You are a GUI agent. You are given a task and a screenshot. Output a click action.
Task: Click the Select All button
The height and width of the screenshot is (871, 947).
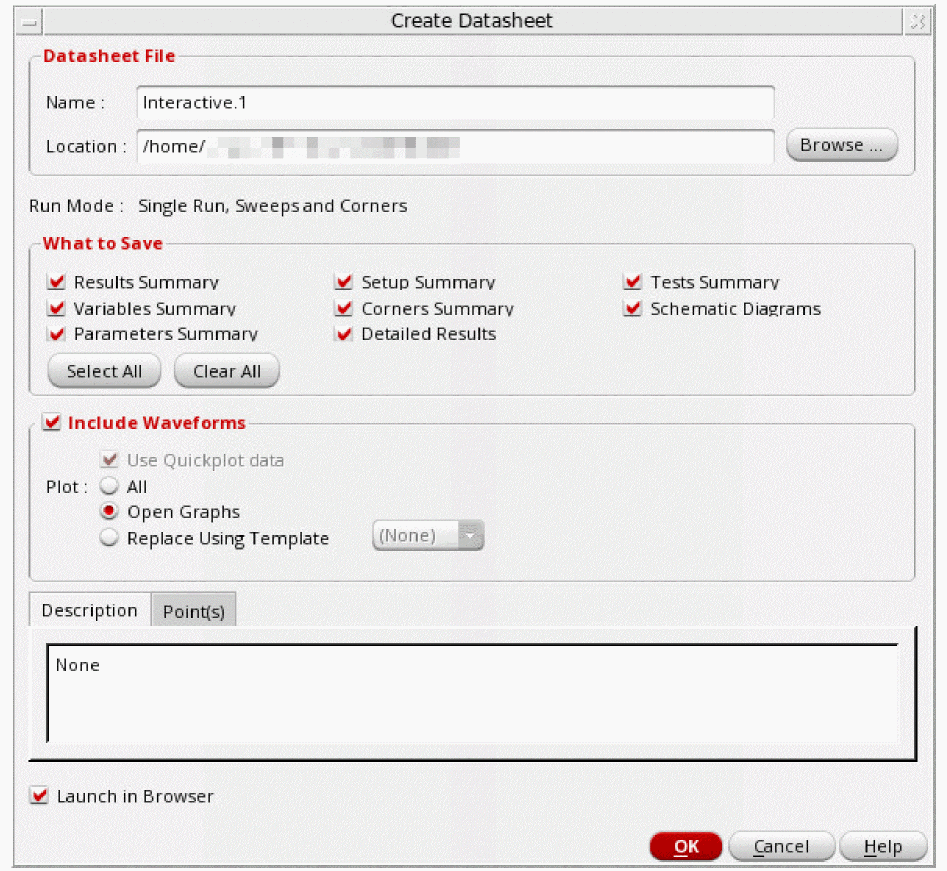pos(104,371)
